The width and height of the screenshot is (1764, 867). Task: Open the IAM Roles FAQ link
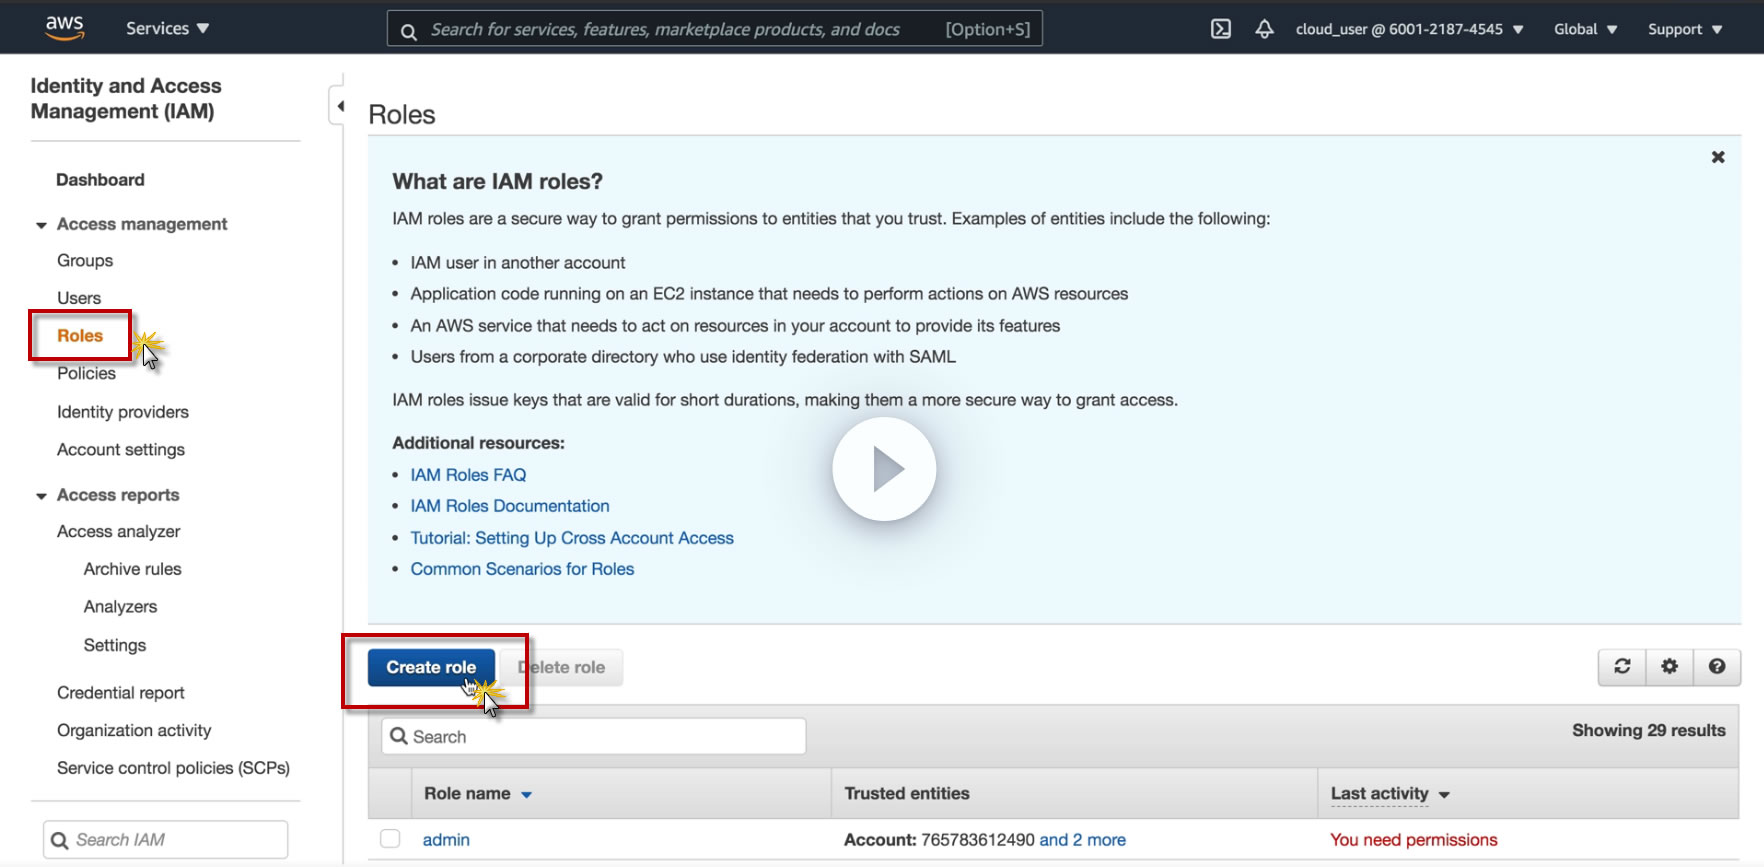pyautogui.click(x=468, y=475)
